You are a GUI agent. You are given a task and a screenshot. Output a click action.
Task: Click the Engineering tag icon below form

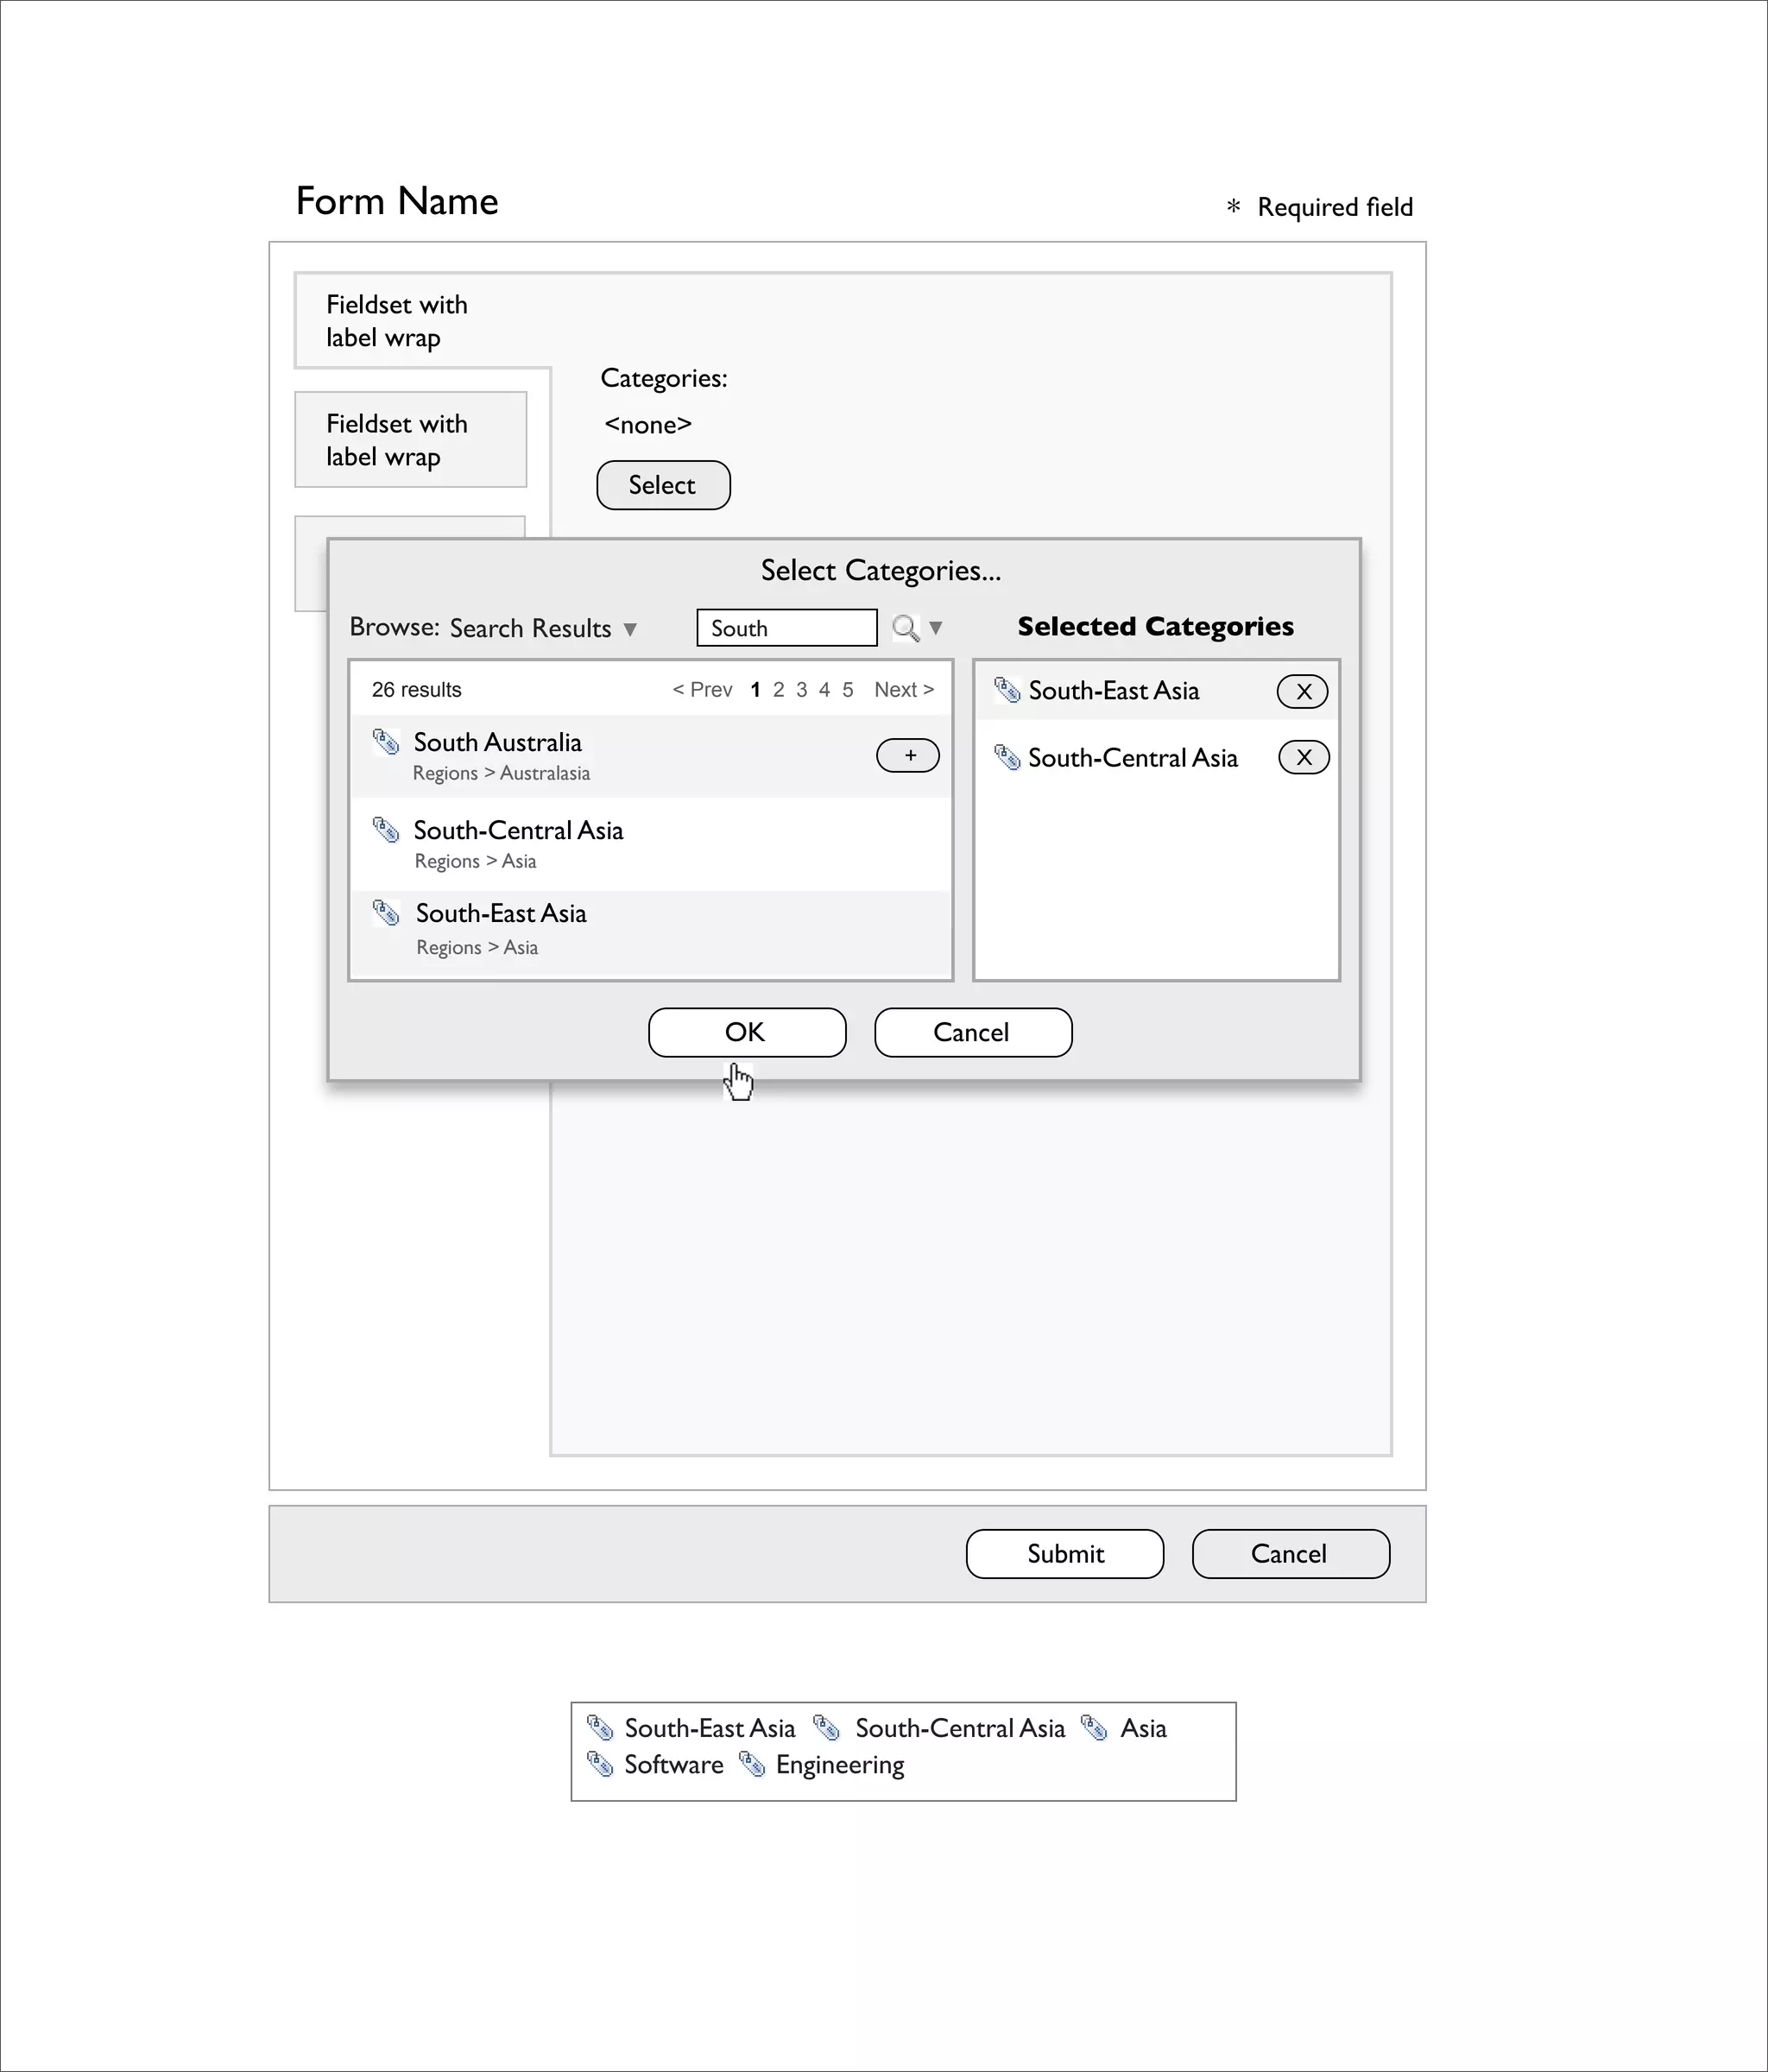tap(752, 1764)
